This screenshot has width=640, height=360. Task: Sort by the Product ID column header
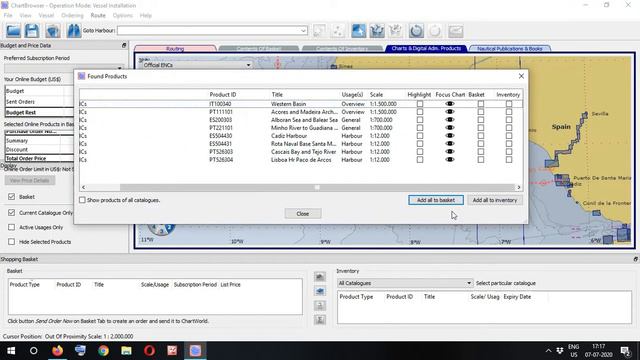click(x=223, y=95)
